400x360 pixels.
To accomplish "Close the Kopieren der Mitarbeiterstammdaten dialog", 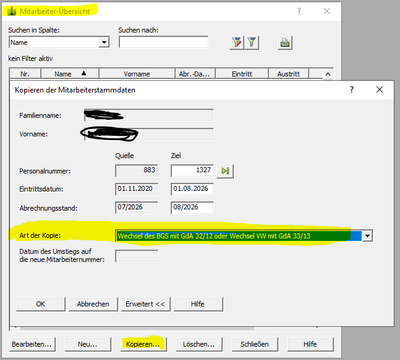I will [379, 89].
